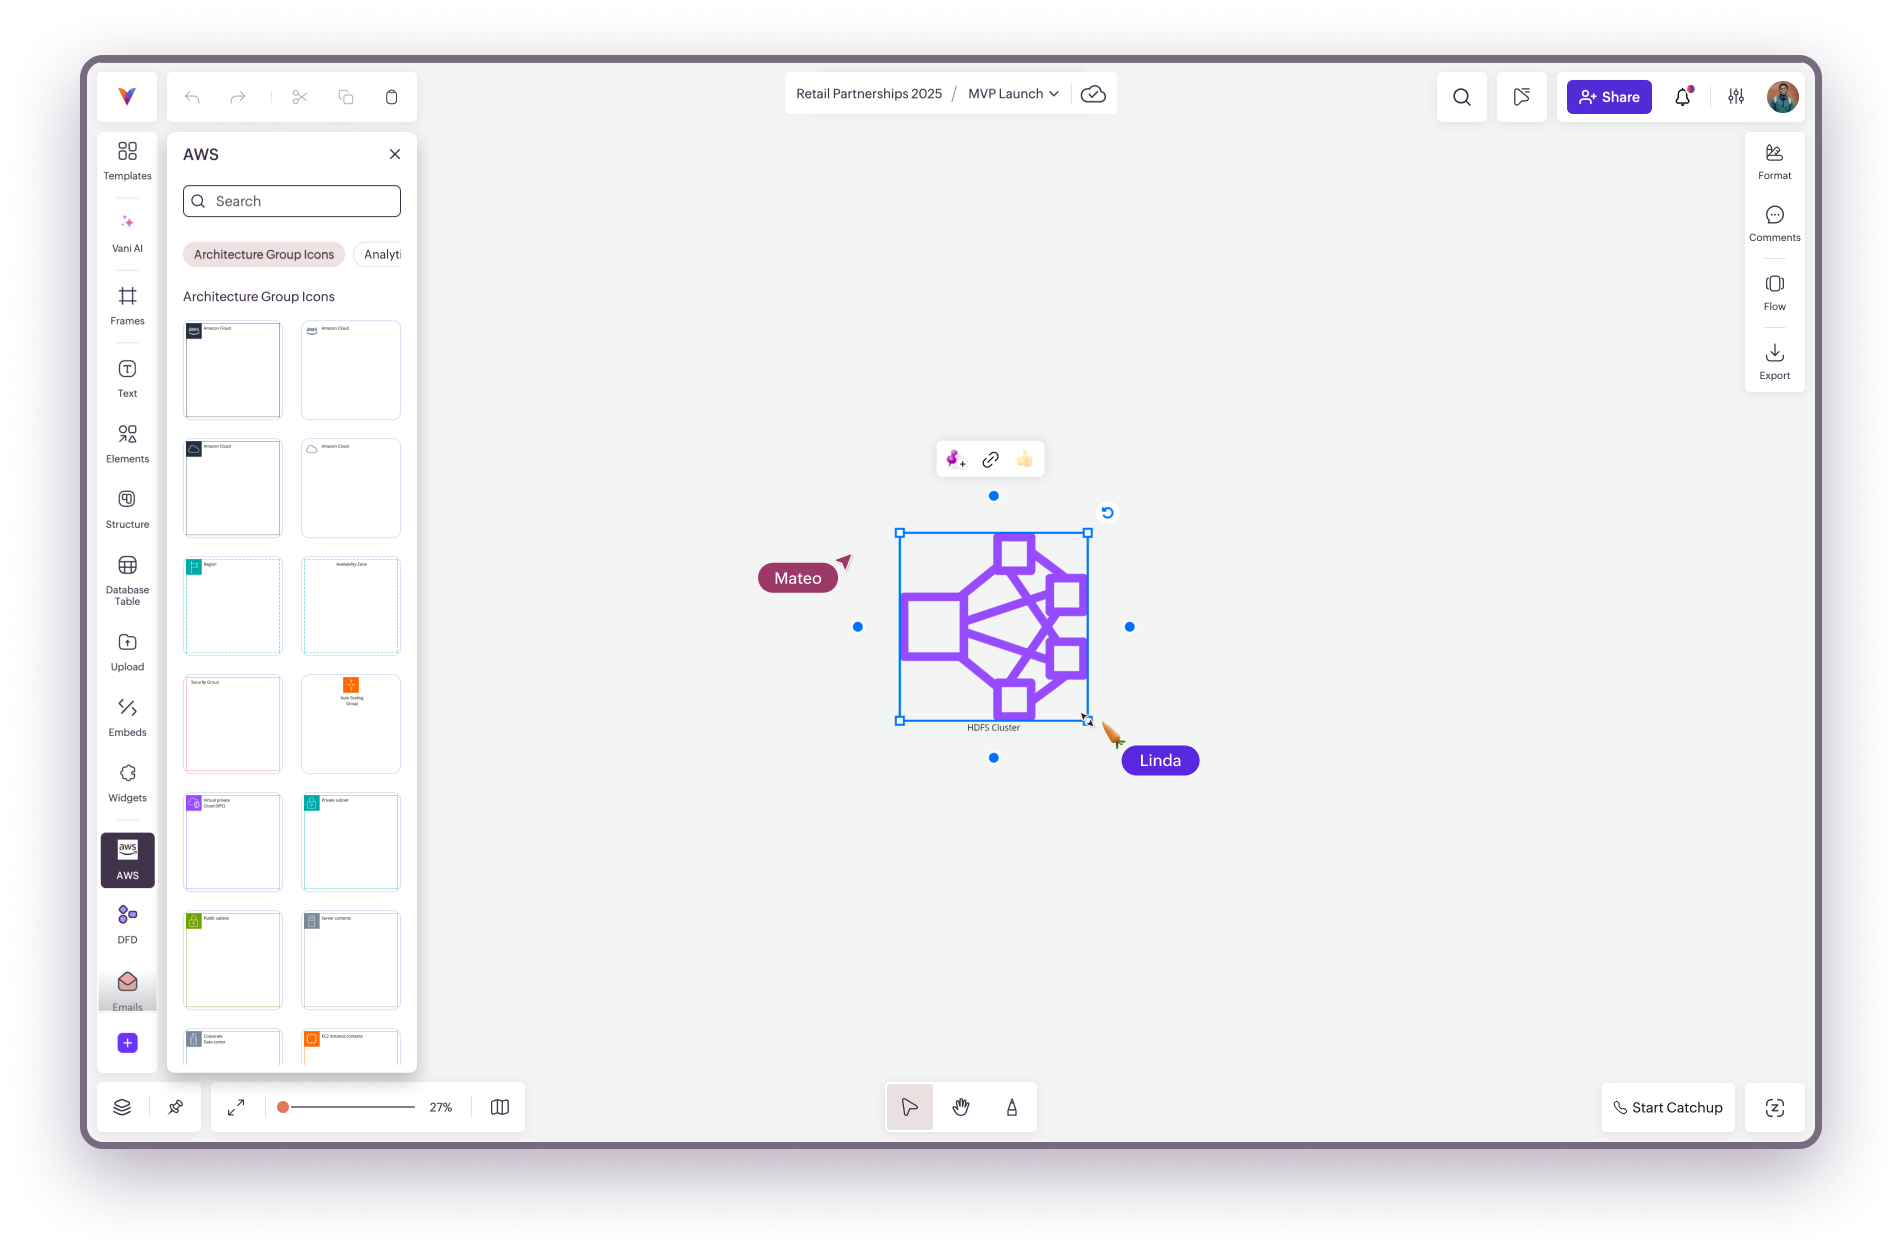
Task: Cut selection with the scissors icon
Action: (300, 97)
